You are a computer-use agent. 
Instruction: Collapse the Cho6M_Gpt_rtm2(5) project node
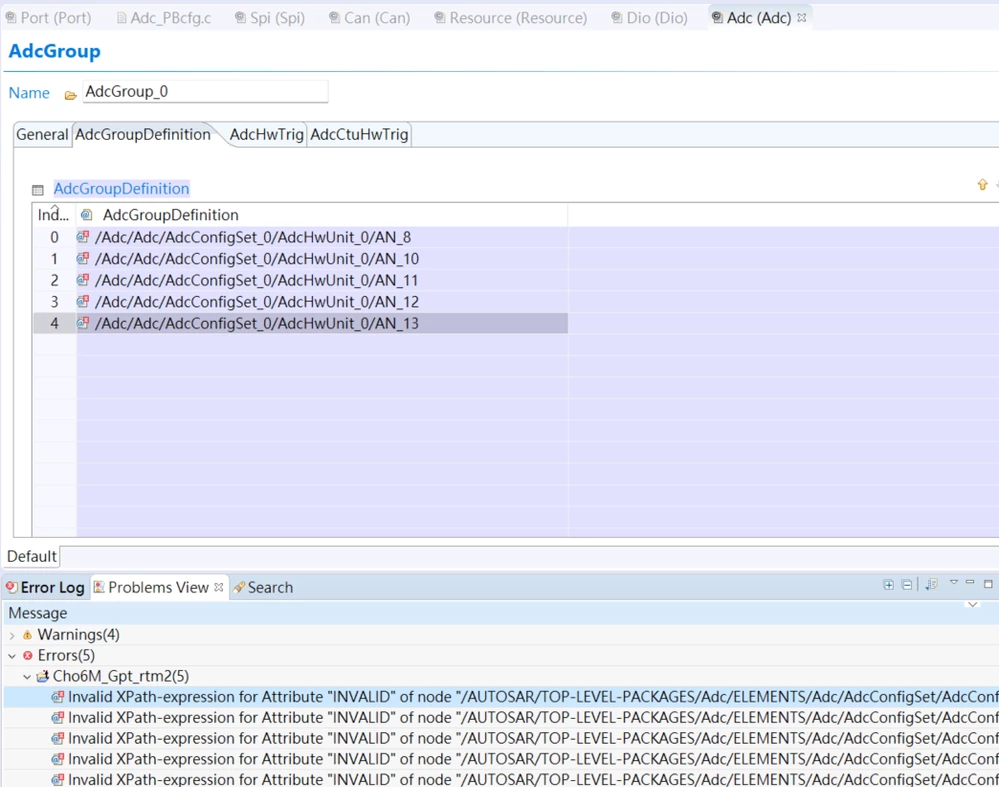(27, 677)
